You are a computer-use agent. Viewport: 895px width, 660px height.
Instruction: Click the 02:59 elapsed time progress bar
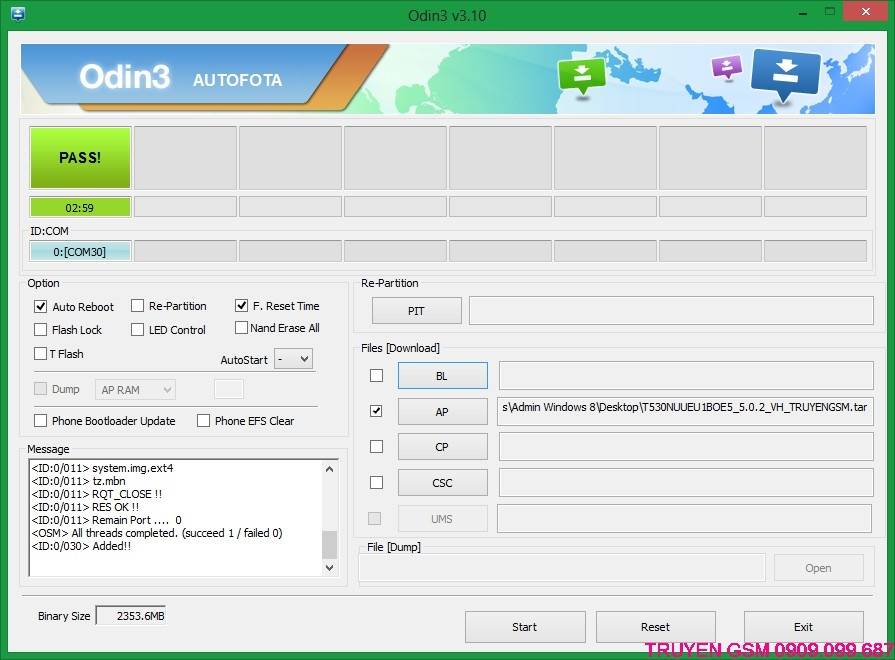coord(80,207)
